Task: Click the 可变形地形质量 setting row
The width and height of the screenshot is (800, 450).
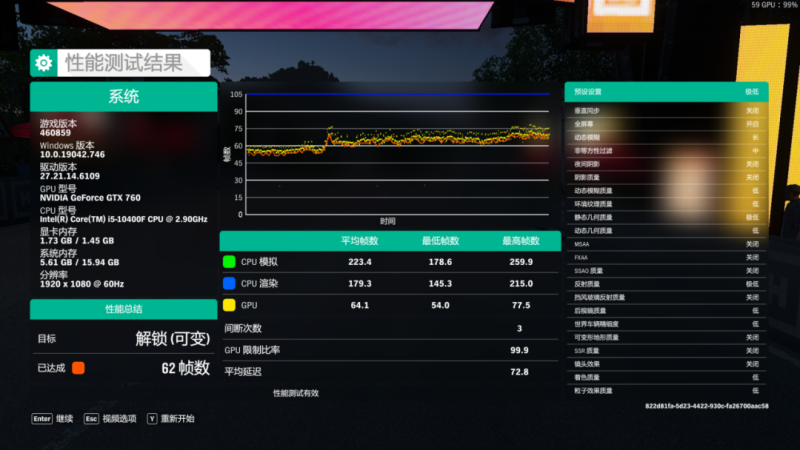Action: click(666, 337)
